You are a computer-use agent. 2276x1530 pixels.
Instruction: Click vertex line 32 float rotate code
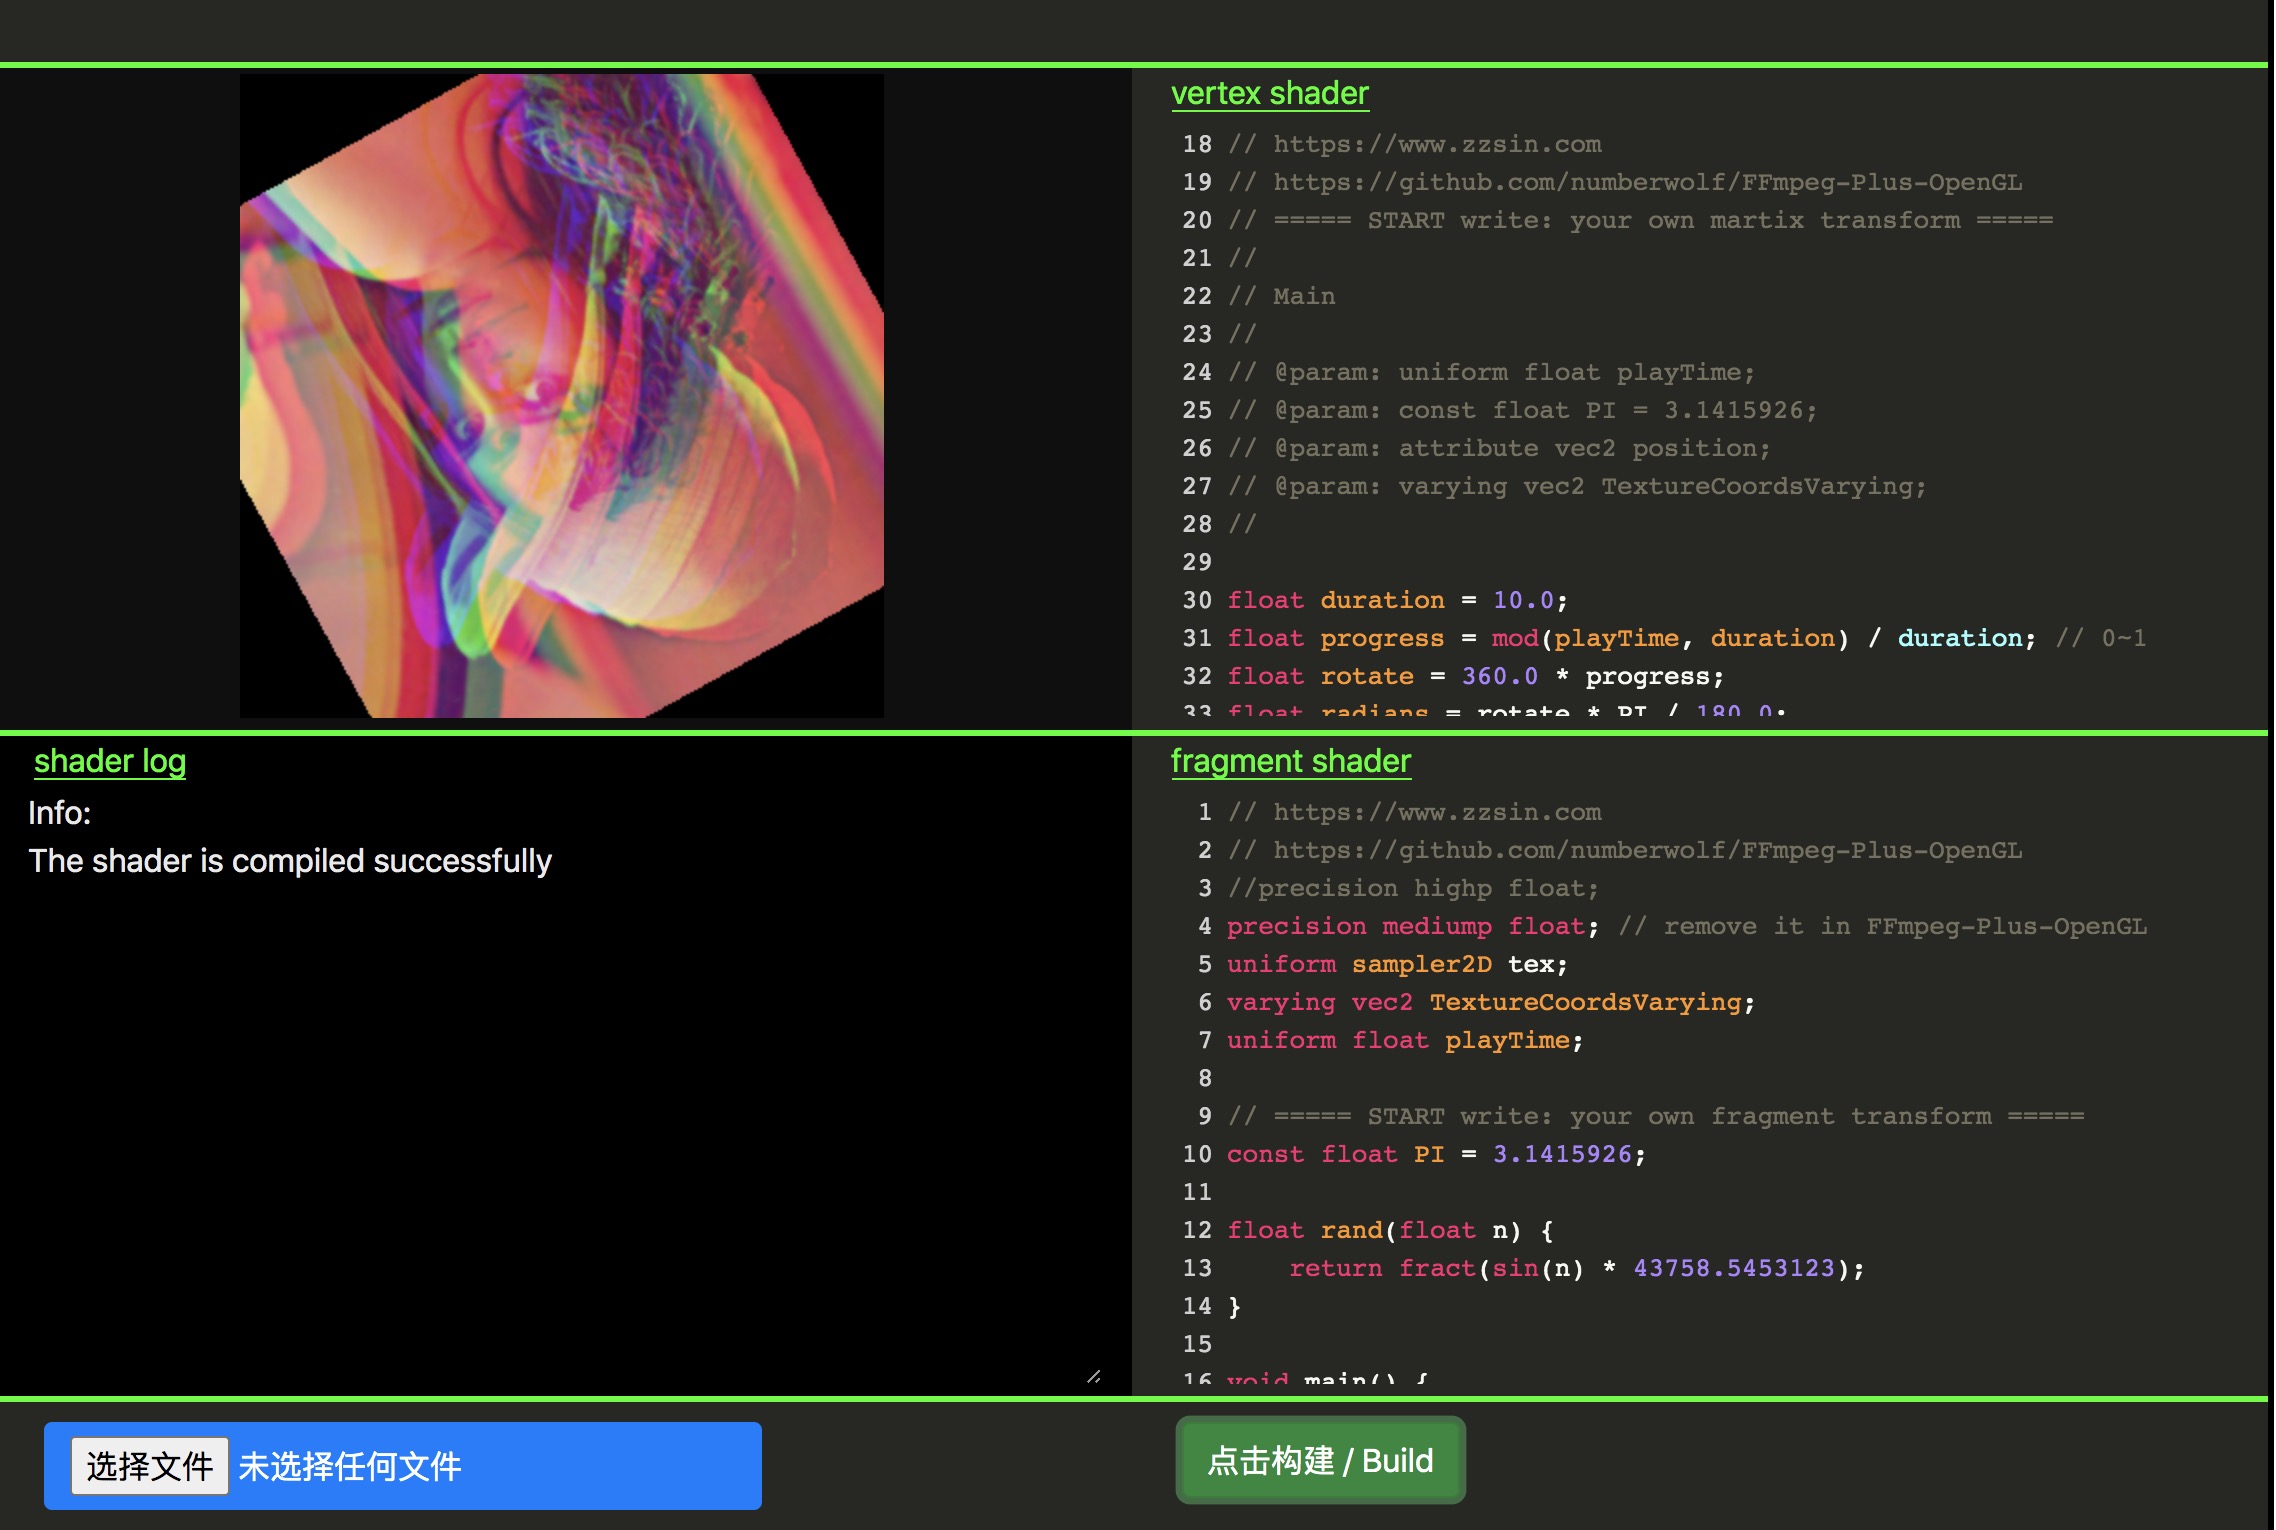pyautogui.click(x=1474, y=676)
